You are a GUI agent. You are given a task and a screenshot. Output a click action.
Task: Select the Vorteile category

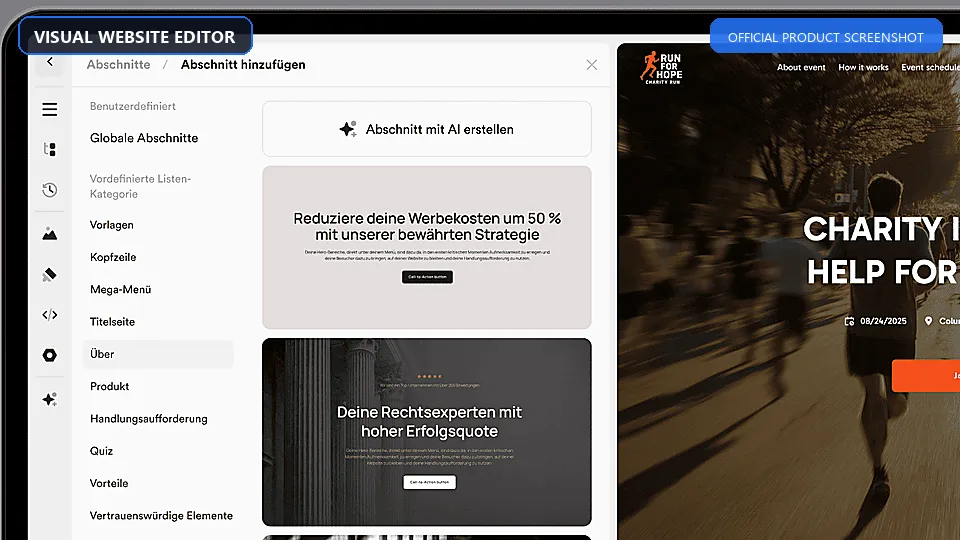pos(108,483)
